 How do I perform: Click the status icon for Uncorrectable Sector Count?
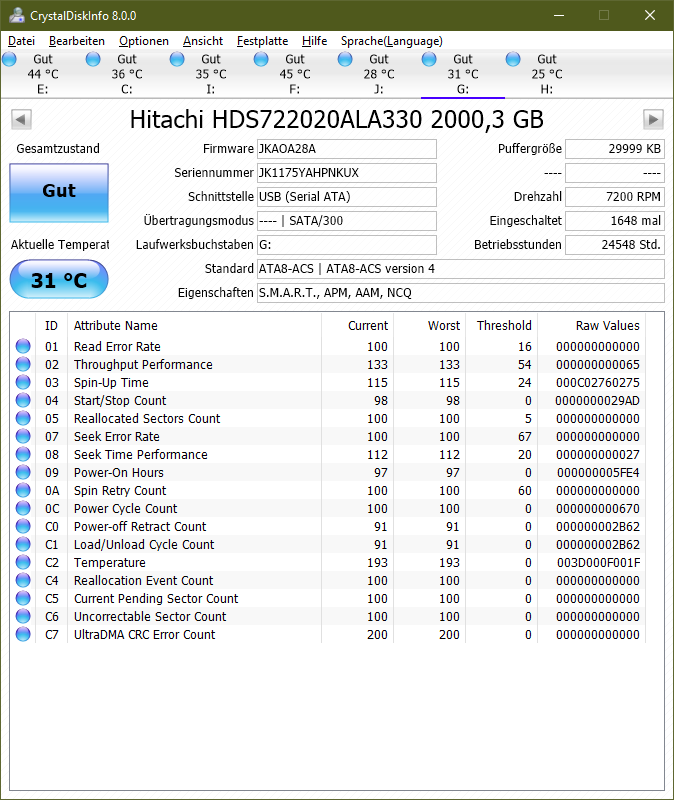pyautogui.click(x=23, y=616)
